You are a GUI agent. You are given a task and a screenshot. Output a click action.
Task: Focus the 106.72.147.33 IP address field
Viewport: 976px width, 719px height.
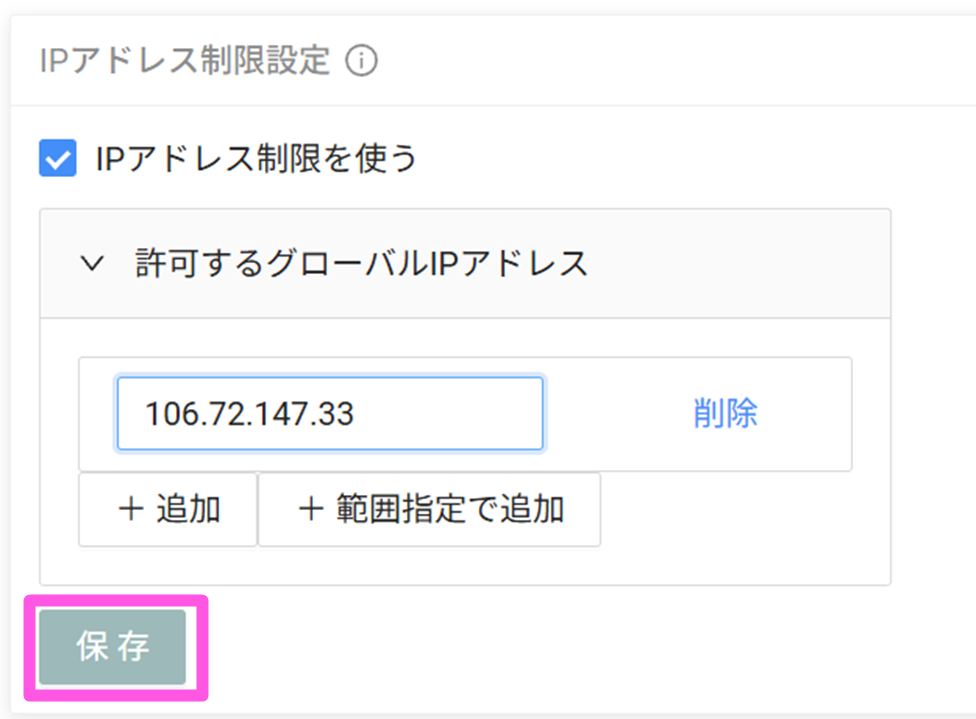coord(330,414)
